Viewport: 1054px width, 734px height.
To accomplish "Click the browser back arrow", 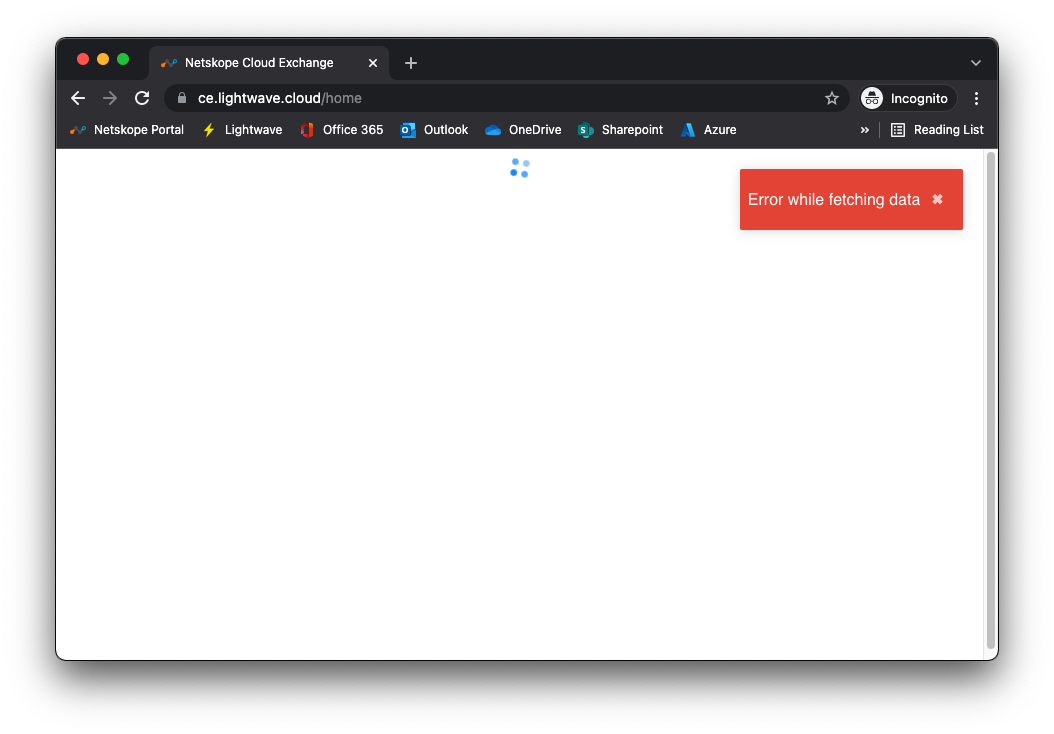I will tap(78, 98).
